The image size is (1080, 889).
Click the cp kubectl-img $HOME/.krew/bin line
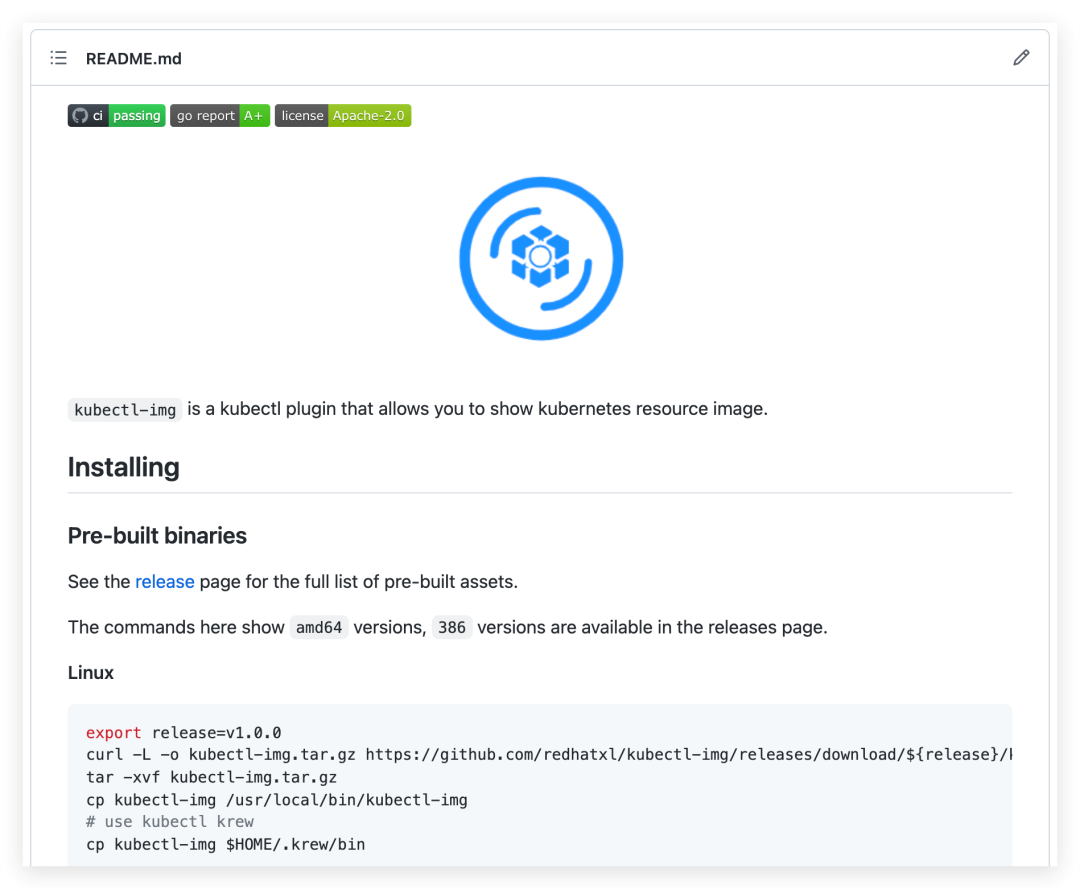pos(225,844)
